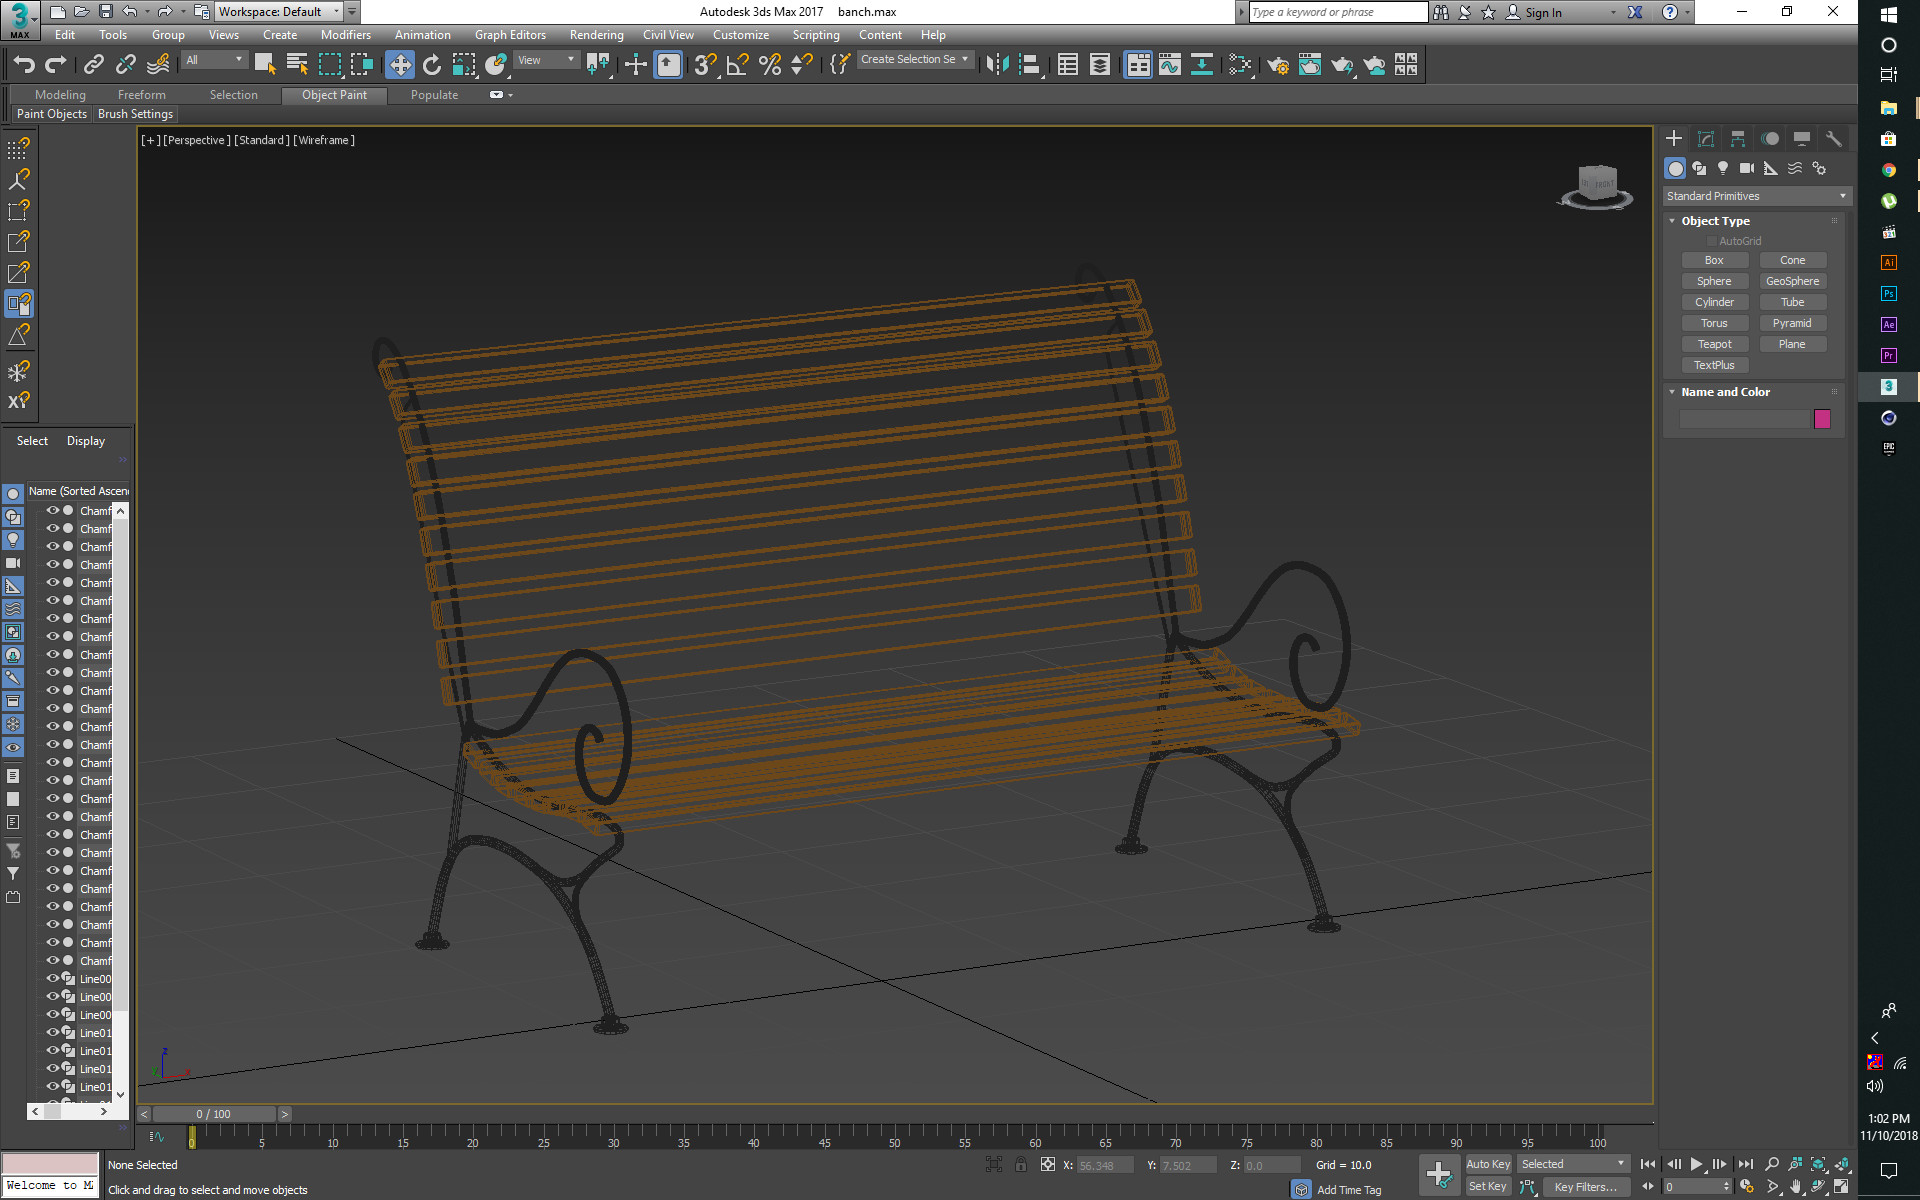Select Shapes category in Create panel
Image resolution: width=1920 pixels, height=1200 pixels.
click(x=1699, y=168)
